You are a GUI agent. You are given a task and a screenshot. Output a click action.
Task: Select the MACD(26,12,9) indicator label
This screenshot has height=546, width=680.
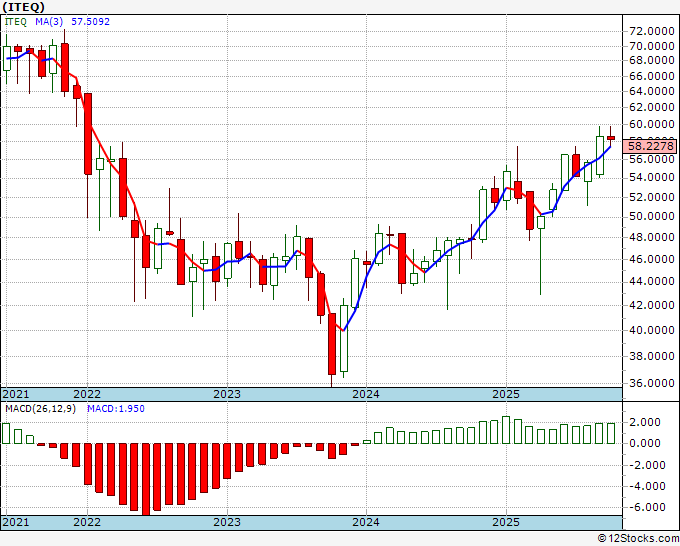[x=40, y=409]
